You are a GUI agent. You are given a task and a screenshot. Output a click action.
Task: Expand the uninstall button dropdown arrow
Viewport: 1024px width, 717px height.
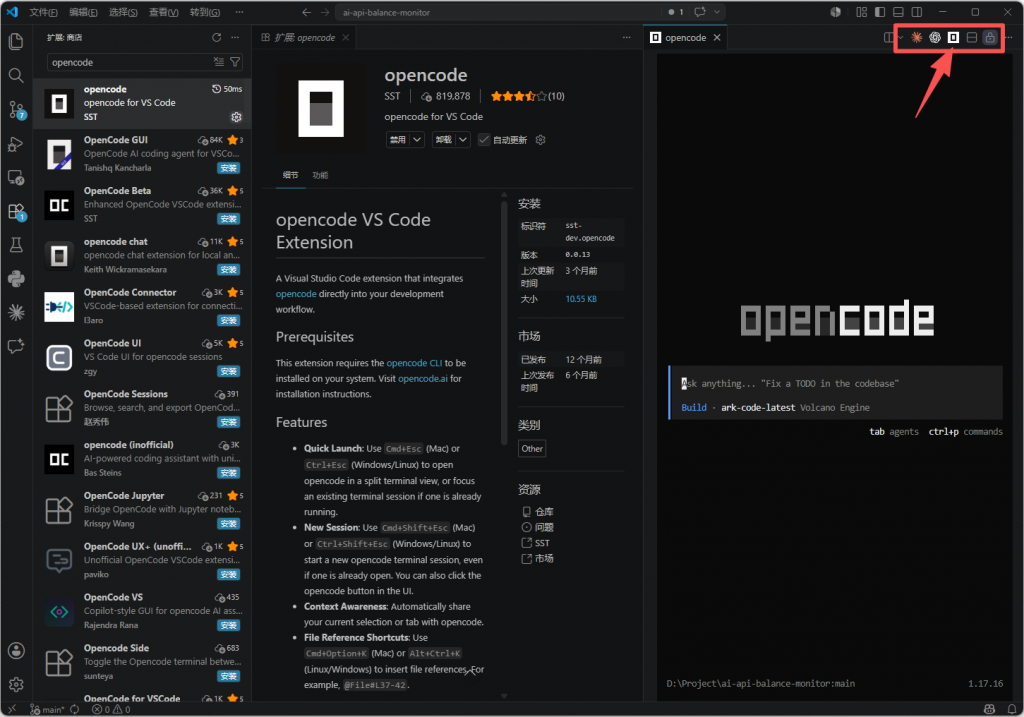click(463, 140)
